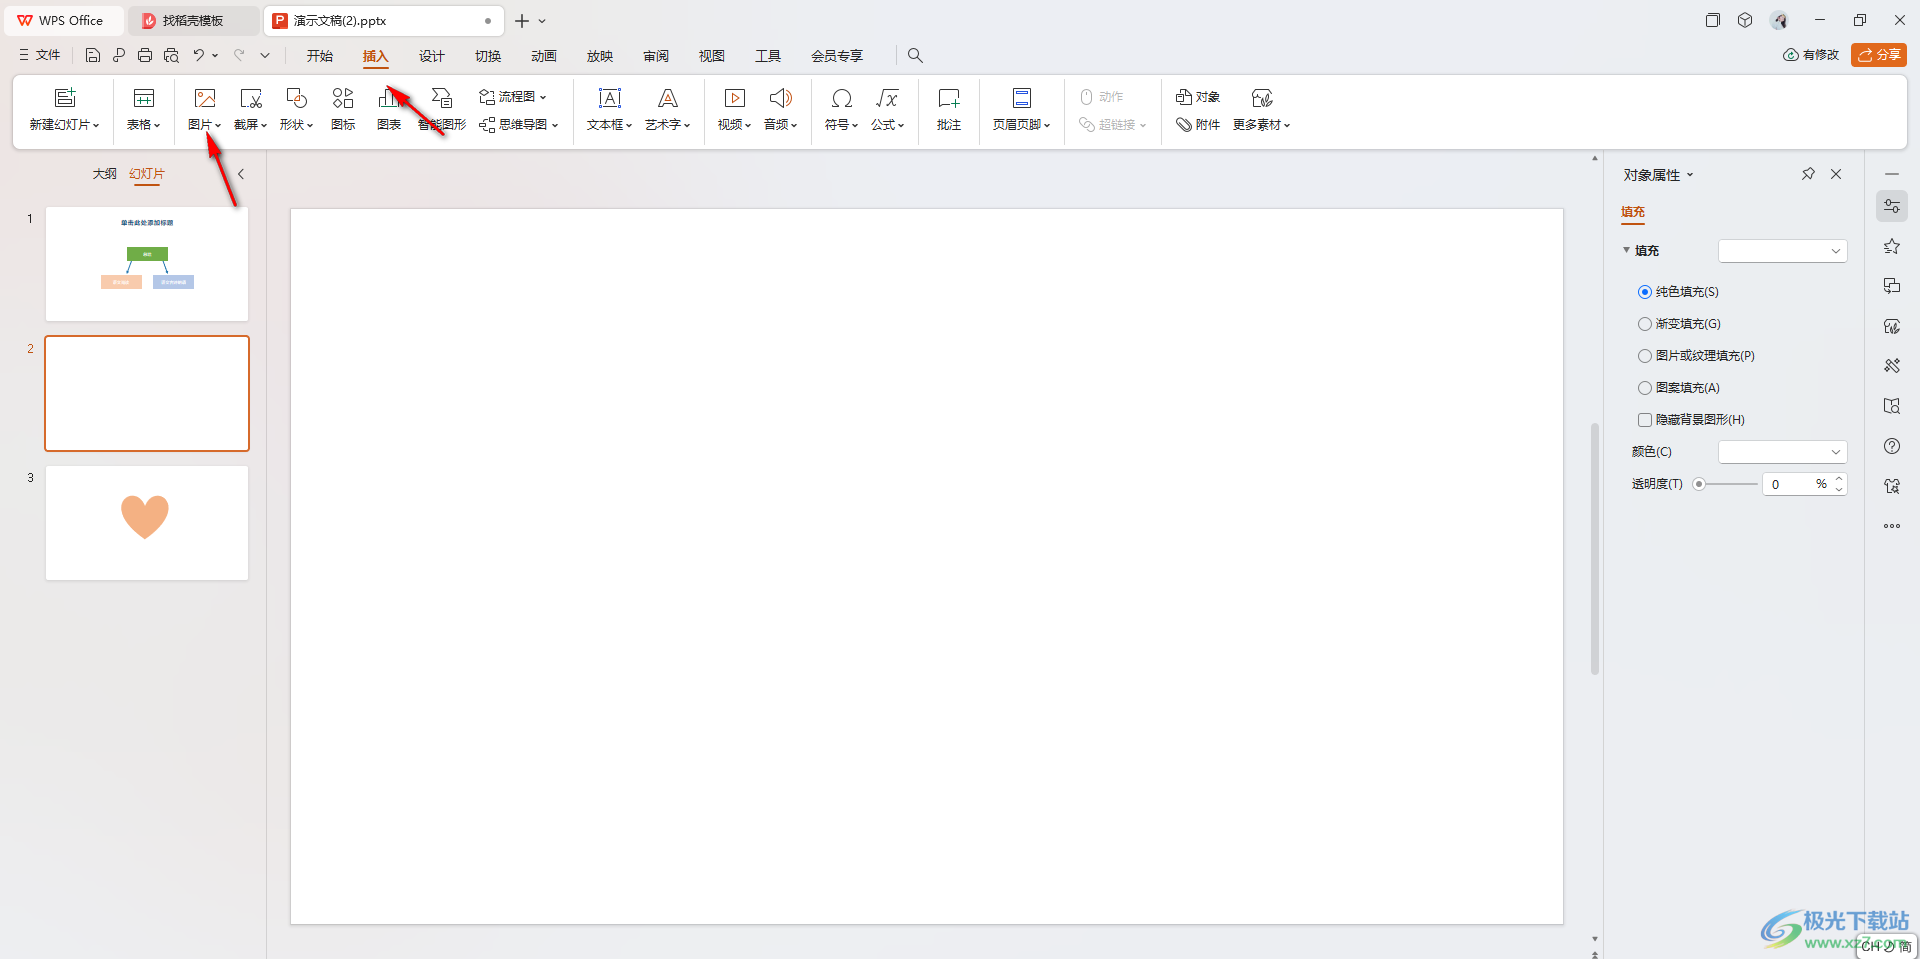Click the Header and Footer icon

[x=1022, y=98]
